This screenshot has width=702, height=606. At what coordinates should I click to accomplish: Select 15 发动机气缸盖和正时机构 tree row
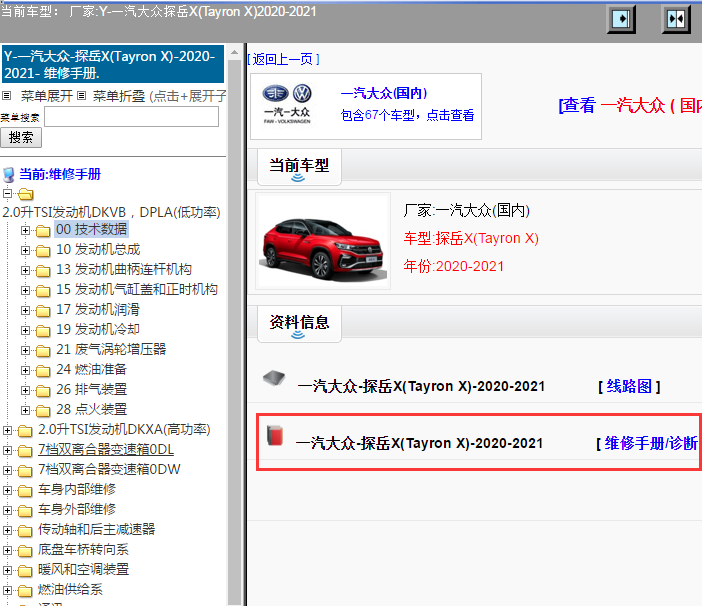[x=137, y=290]
